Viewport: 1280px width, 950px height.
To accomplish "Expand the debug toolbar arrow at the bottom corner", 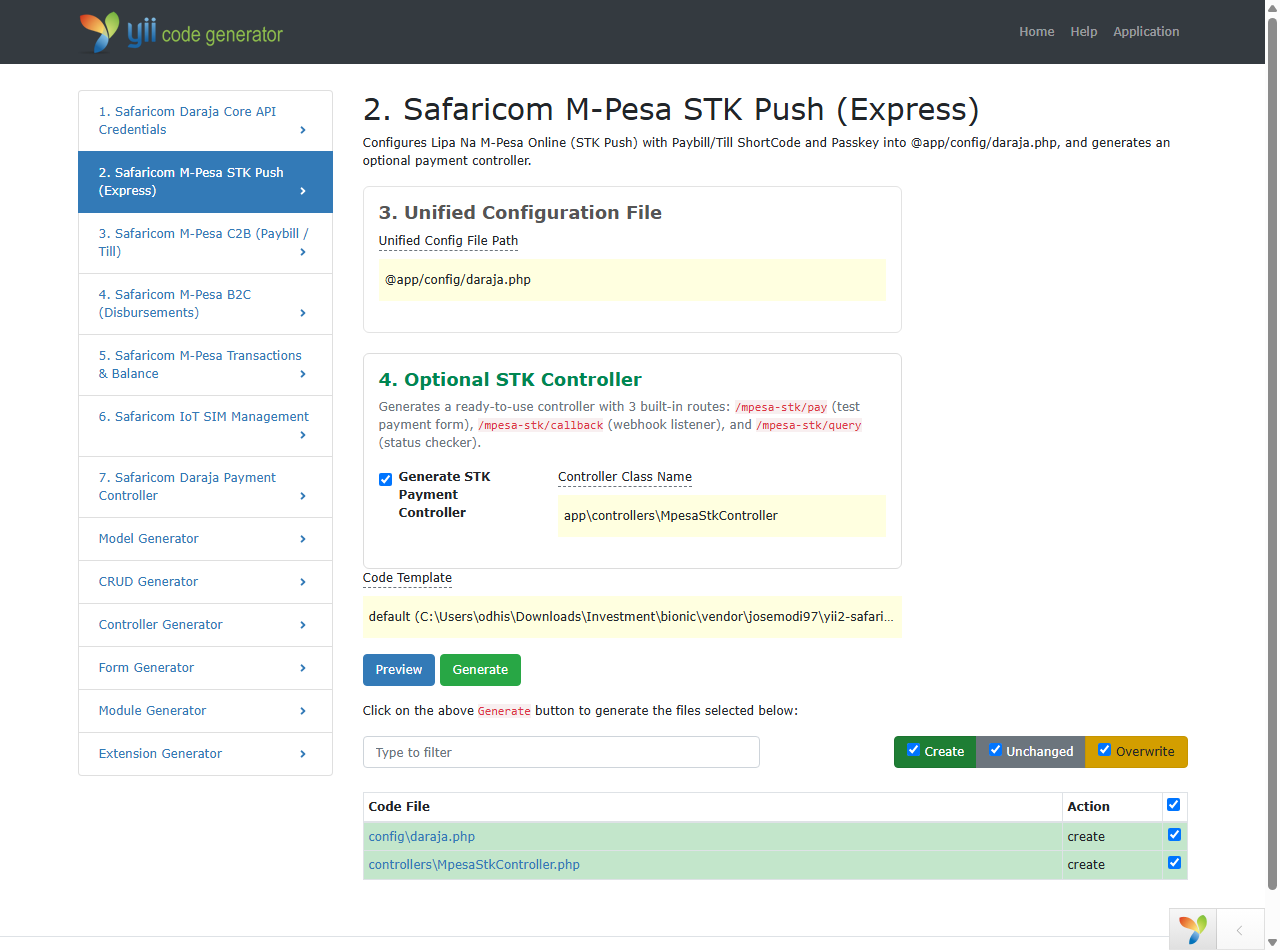I will pos(1240,930).
